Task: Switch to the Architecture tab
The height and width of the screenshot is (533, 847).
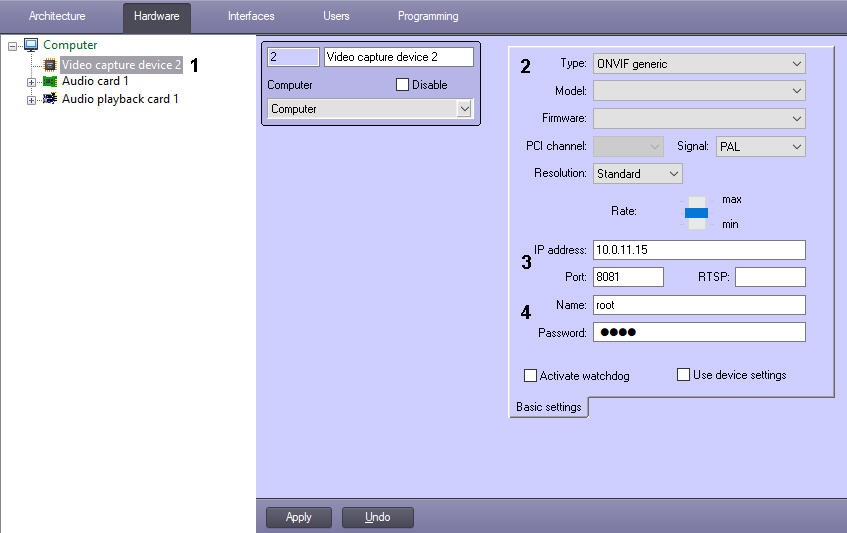Action: click(57, 16)
